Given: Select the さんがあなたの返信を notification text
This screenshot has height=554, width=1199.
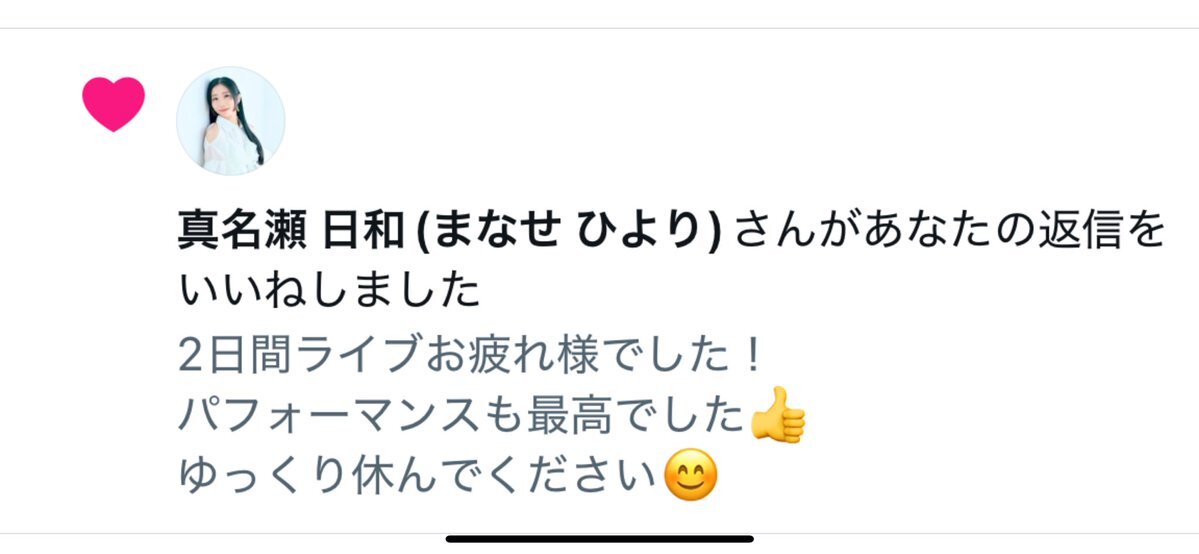Looking at the screenshot, I should pos(950,230).
